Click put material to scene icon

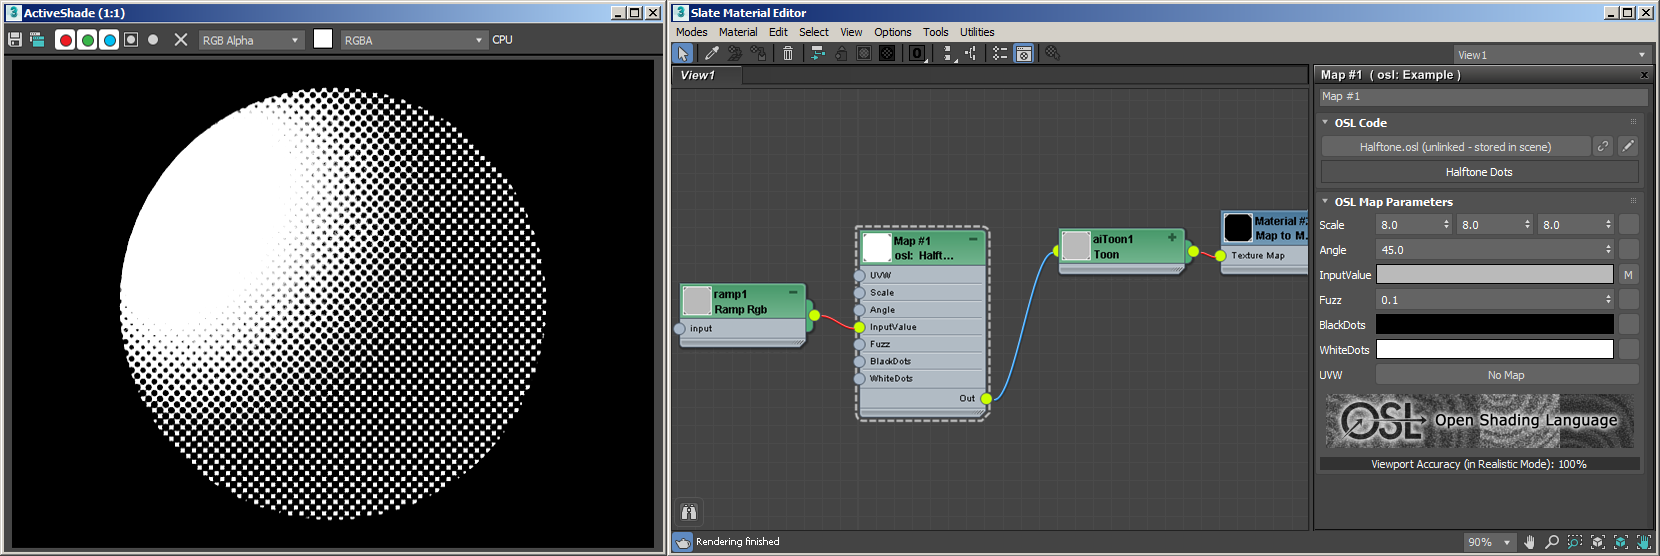pos(735,53)
